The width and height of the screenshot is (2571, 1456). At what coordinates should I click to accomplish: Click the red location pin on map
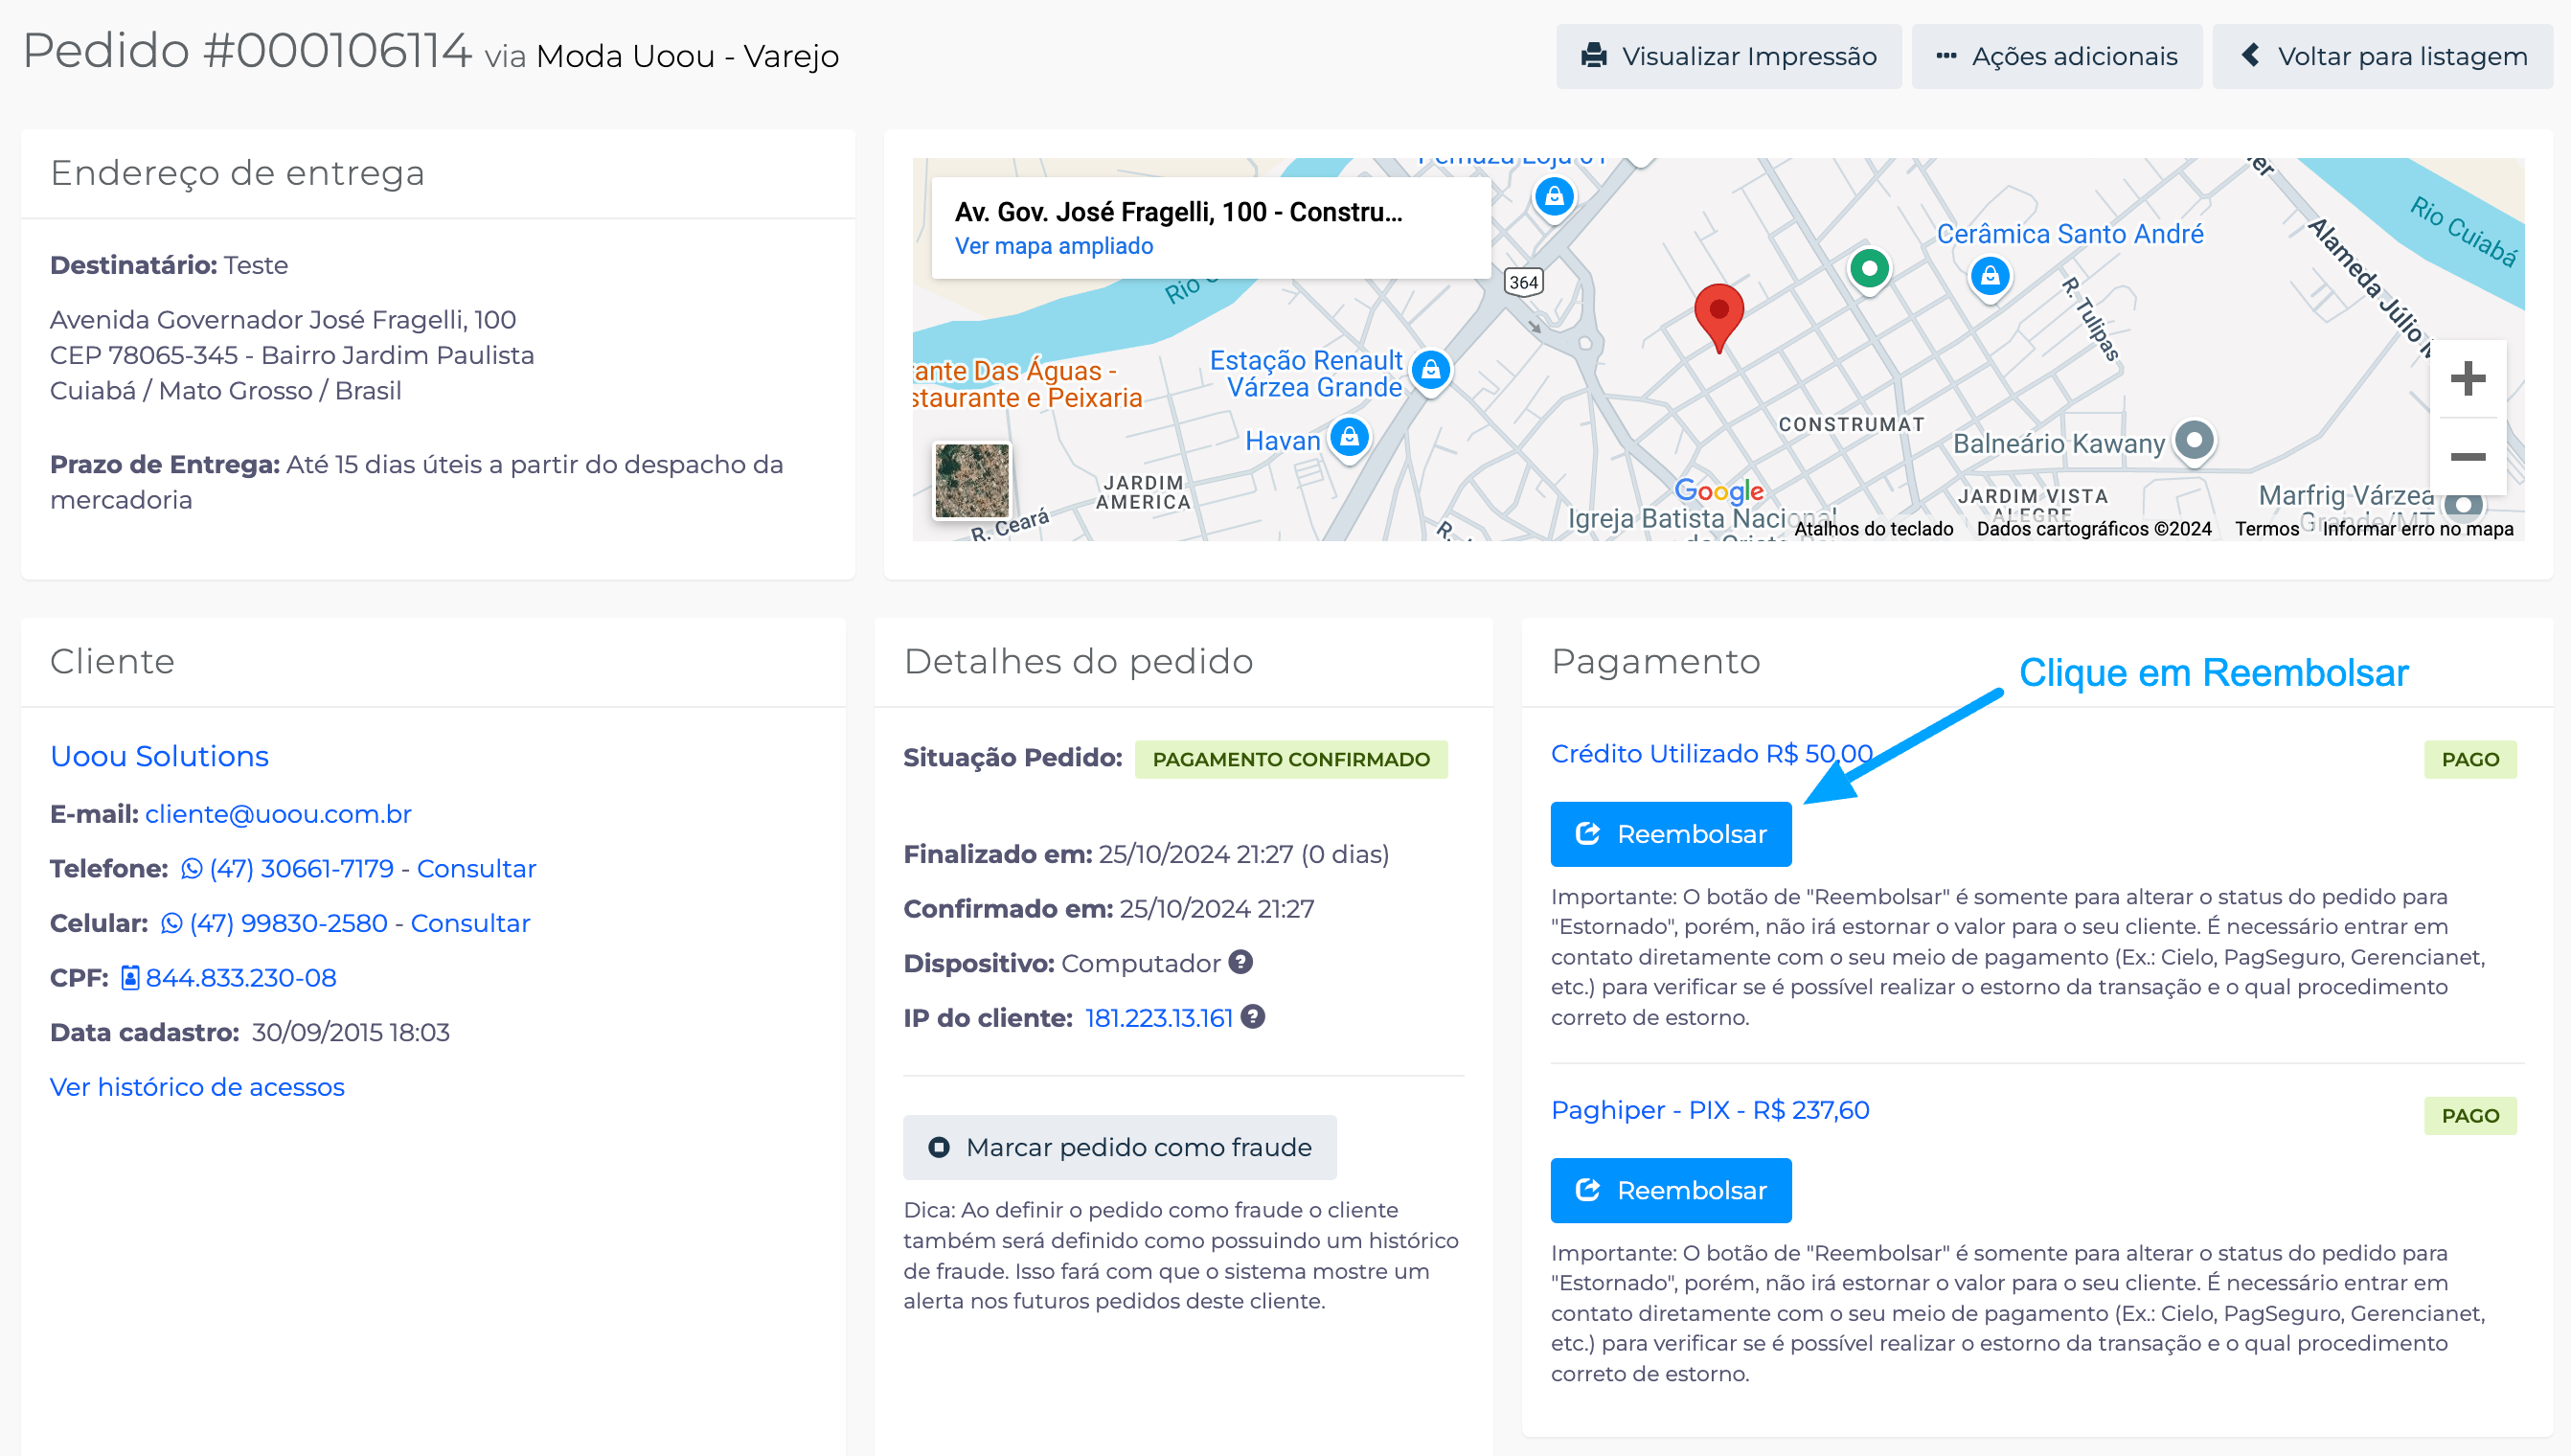click(x=1718, y=314)
